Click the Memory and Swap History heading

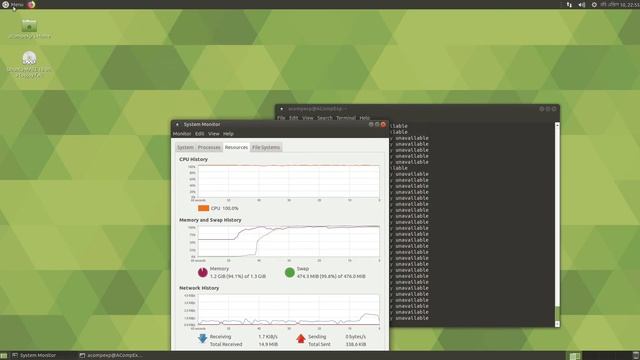click(x=210, y=220)
